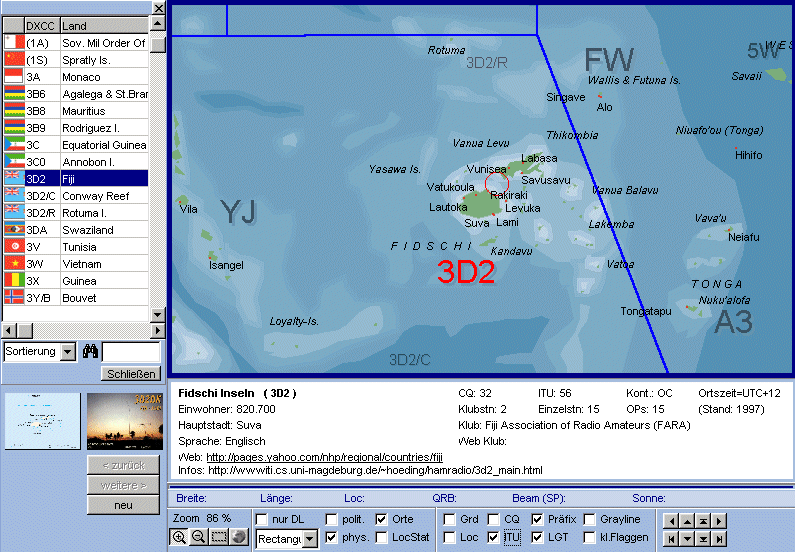Open the Sortierung dropdown
Viewport: 795px width, 552px height.
(68, 352)
